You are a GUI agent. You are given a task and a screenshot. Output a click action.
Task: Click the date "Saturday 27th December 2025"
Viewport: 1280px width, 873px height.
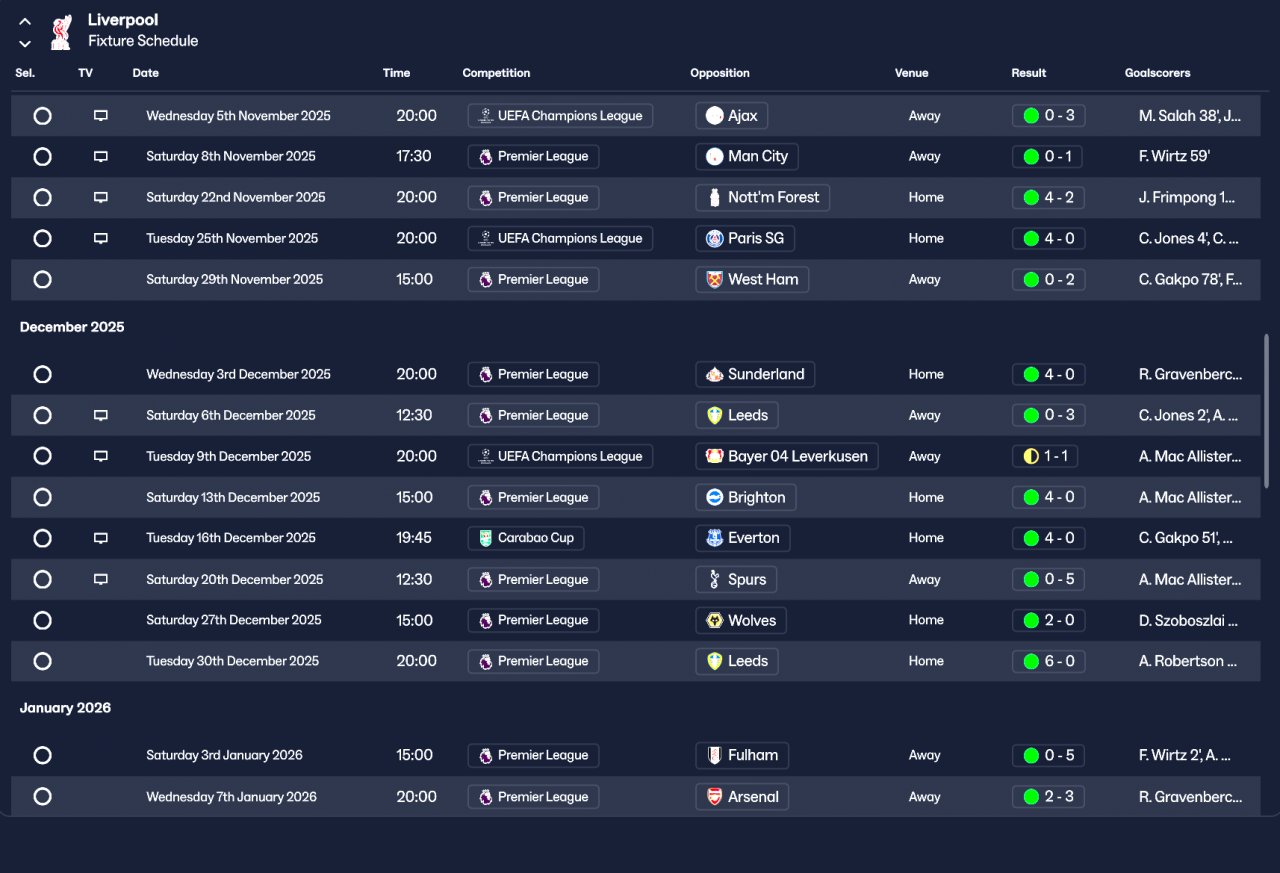coord(234,620)
